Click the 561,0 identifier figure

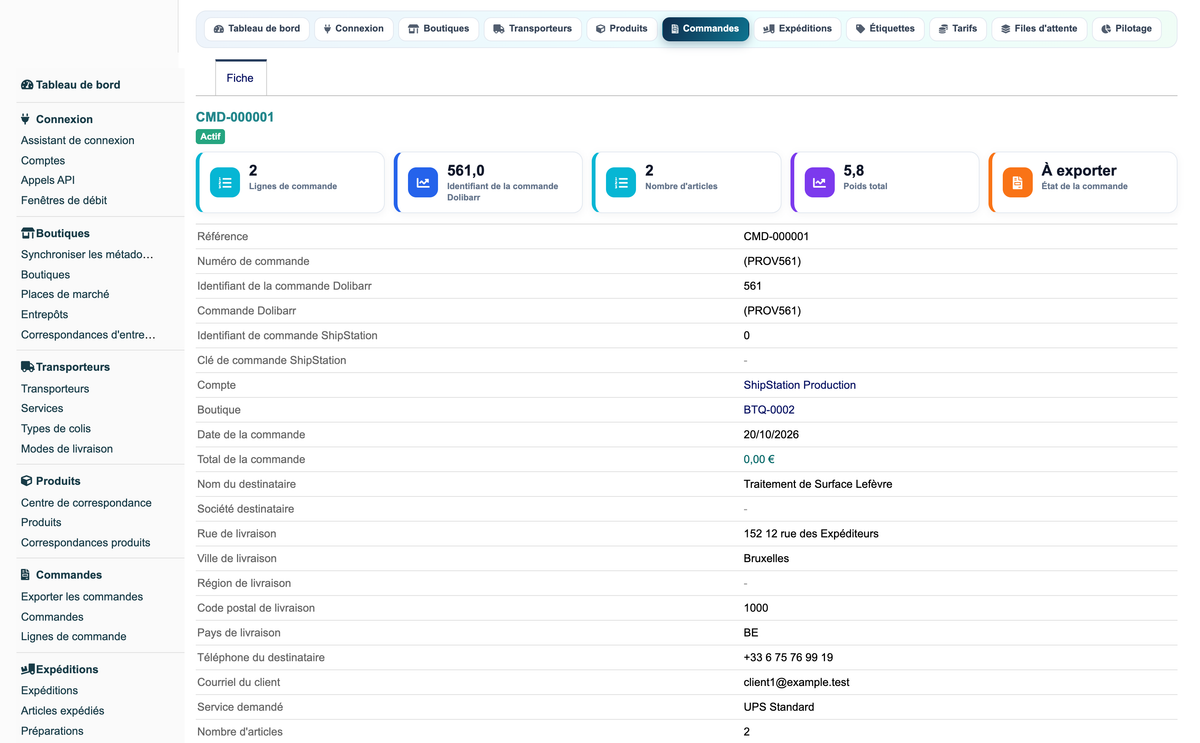tap(466, 171)
